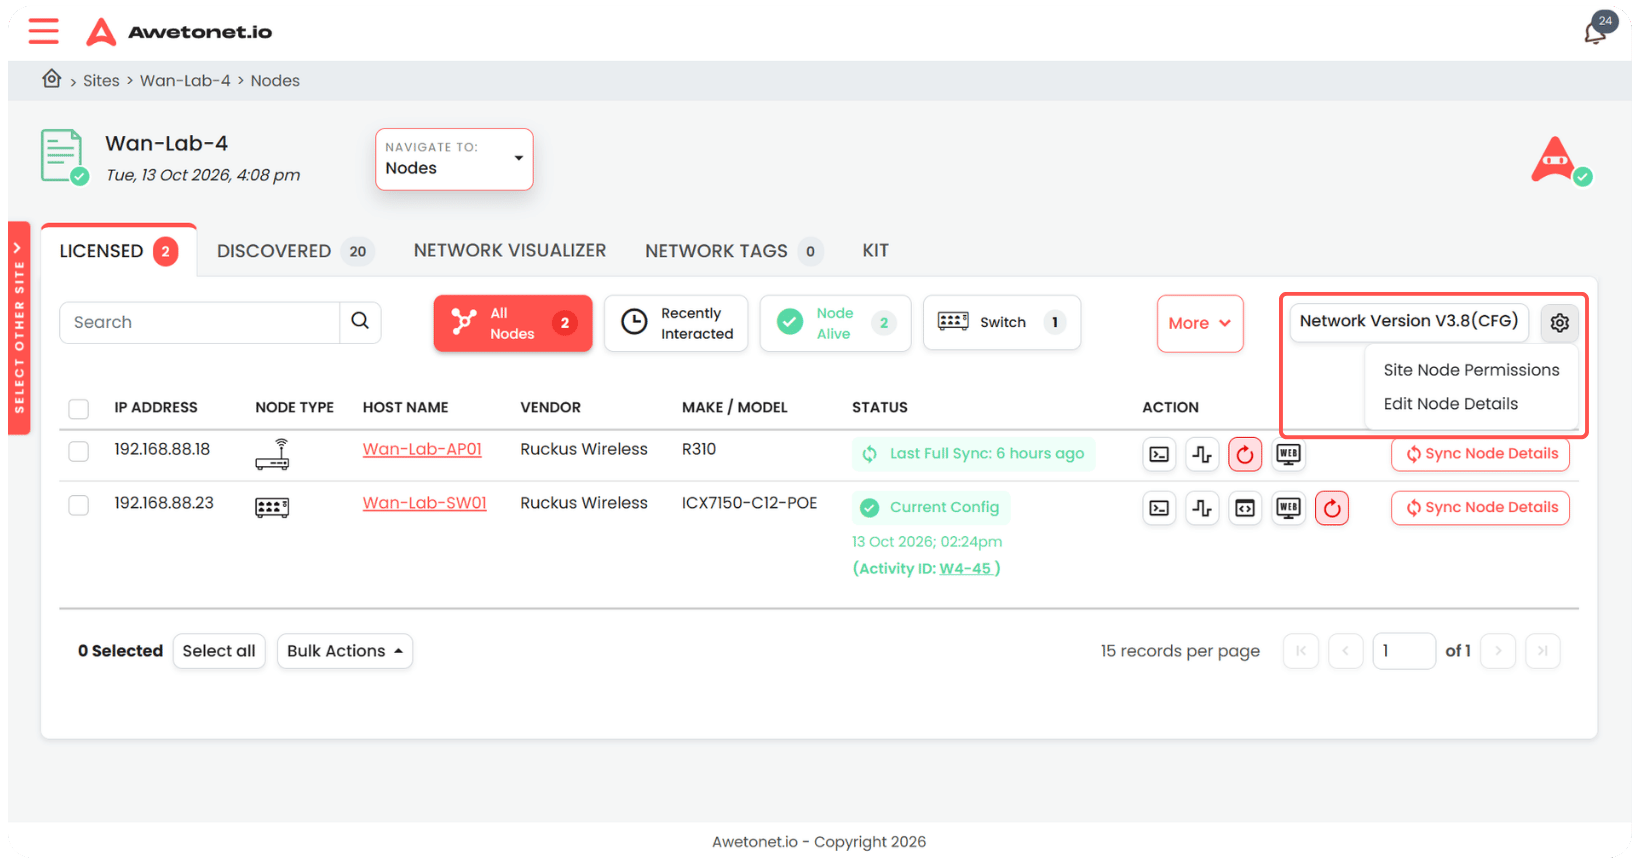The height and width of the screenshot is (865, 1637).
Task: Open the Network Visualizer tab
Action: tap(510, 251)
